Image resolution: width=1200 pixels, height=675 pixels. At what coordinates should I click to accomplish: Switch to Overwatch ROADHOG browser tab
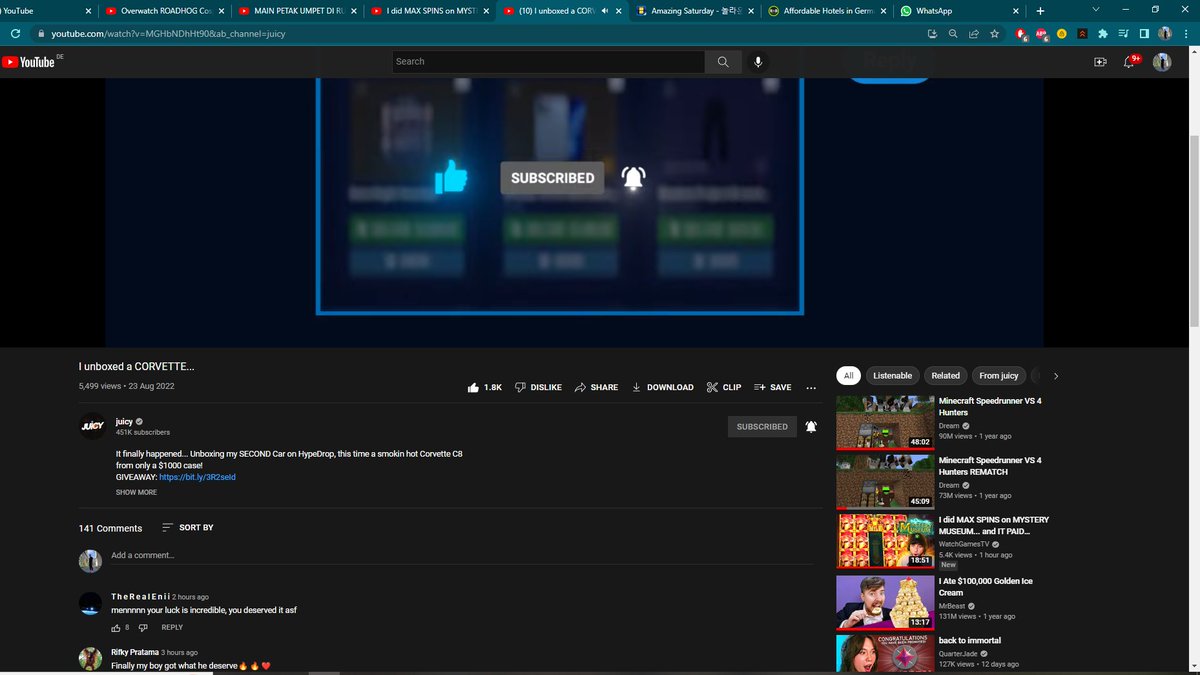click(x=165, y=11)
